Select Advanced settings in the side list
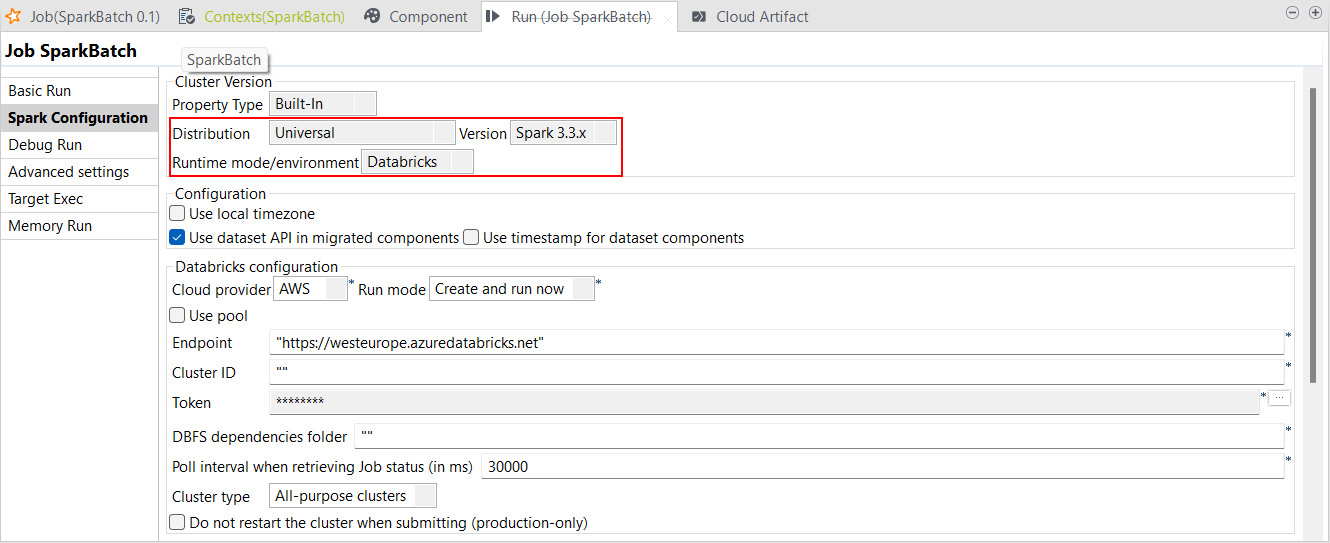The width and height of the screenshot is (1330, 543). click(68, 172)
